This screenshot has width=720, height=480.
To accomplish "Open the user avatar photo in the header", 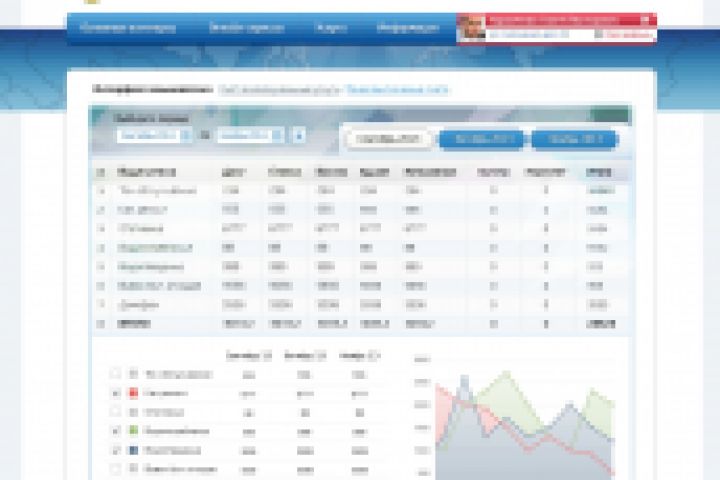I will click(x=471, y=28).
